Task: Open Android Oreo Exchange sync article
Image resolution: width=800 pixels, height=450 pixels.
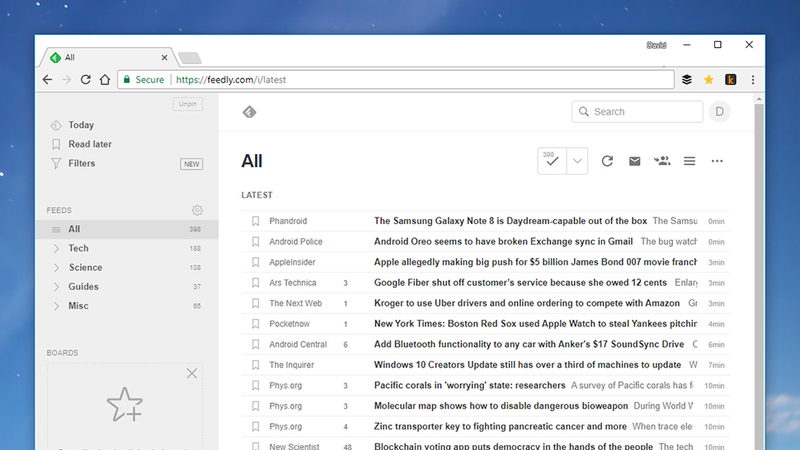Action: click(x=503, y=241)
